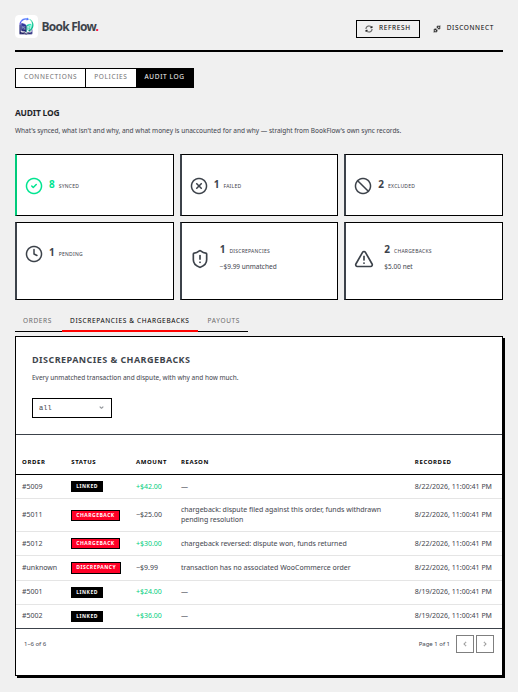The width and height of the screenshot is (518, 692).
Task: Open the Payouts sub-tab
Action: [x=224, y=321]
